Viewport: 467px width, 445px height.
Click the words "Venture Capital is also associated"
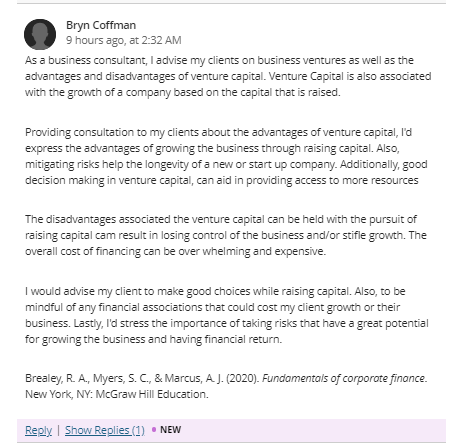[x=350, y=76]
